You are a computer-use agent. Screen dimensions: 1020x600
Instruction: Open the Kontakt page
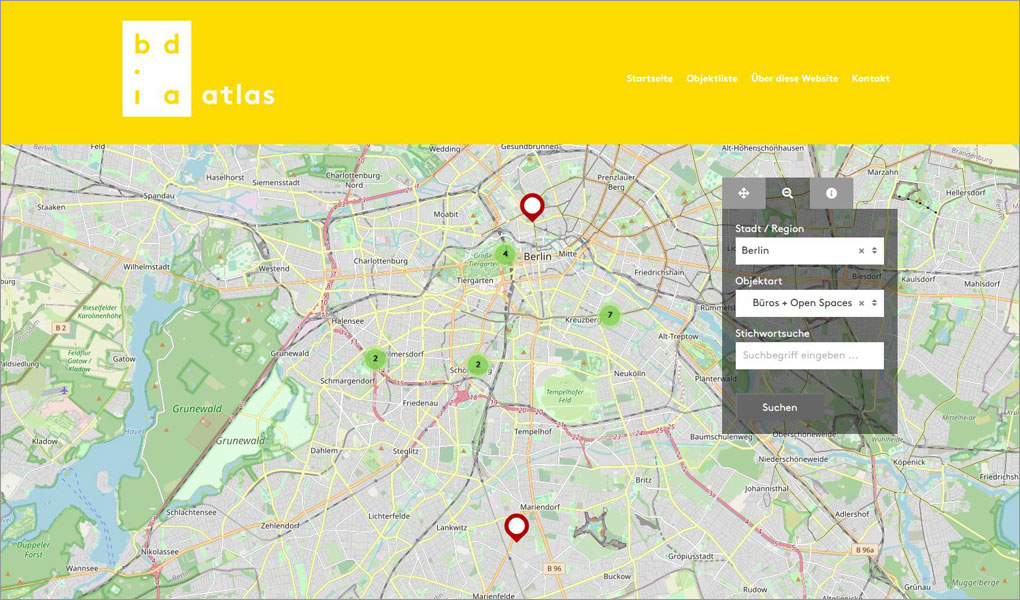tap(870, 79)
